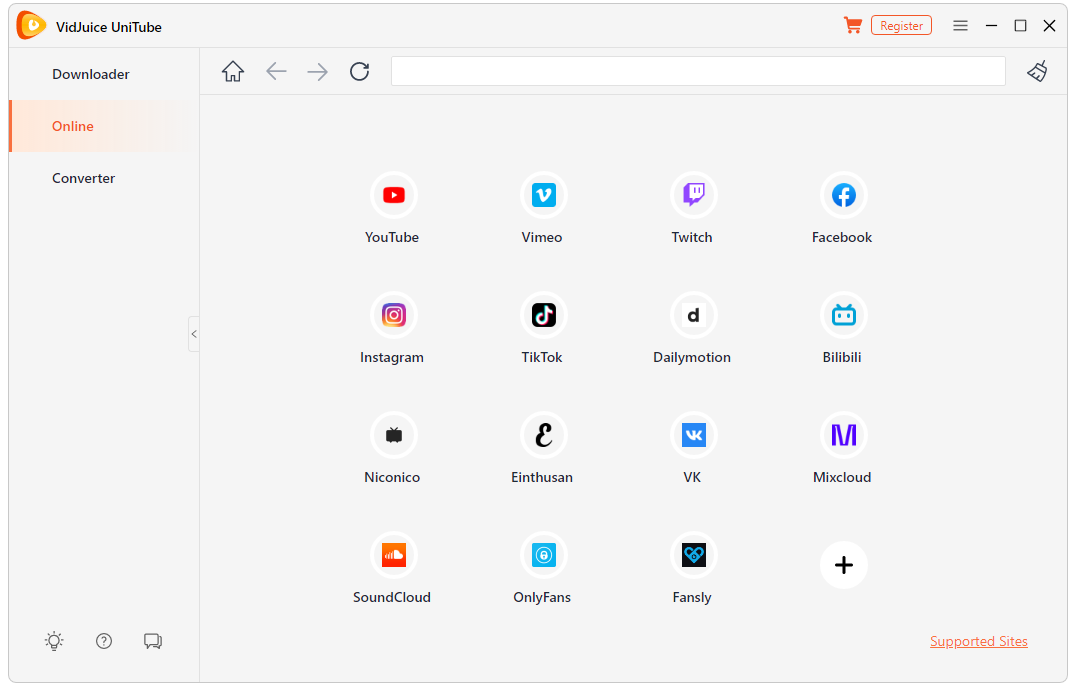
Task: Click the Facebook text label
Action: point(842,237)
